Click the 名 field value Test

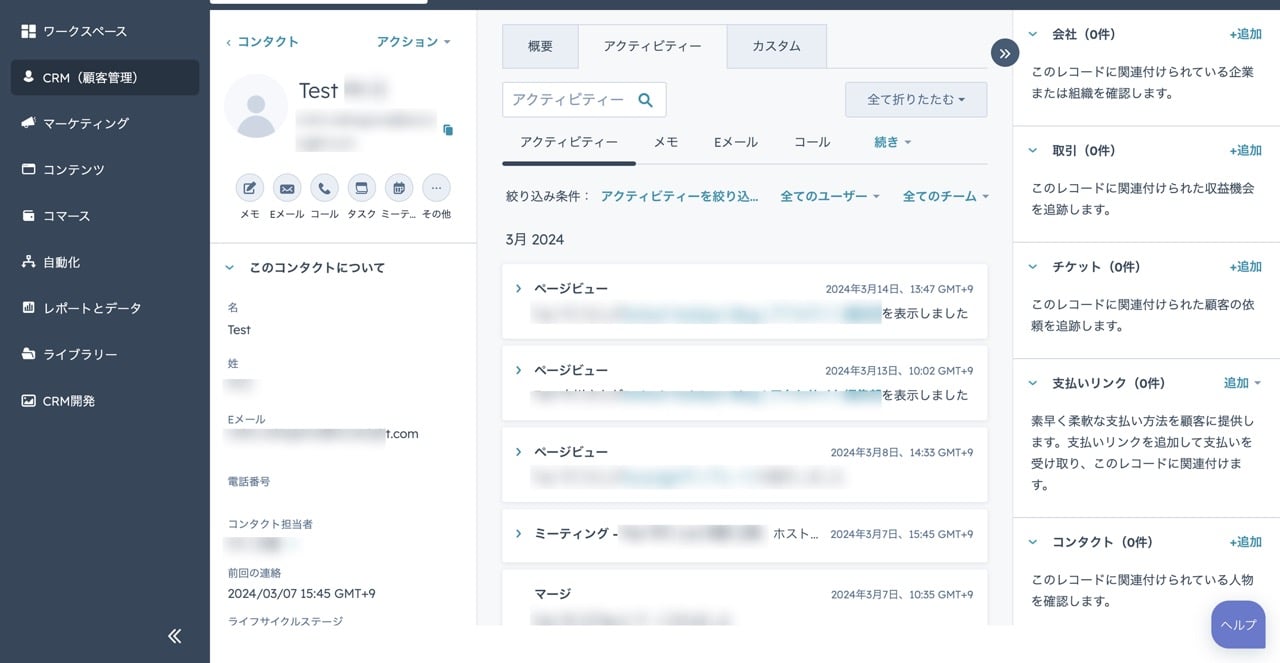tap(239, 330)
